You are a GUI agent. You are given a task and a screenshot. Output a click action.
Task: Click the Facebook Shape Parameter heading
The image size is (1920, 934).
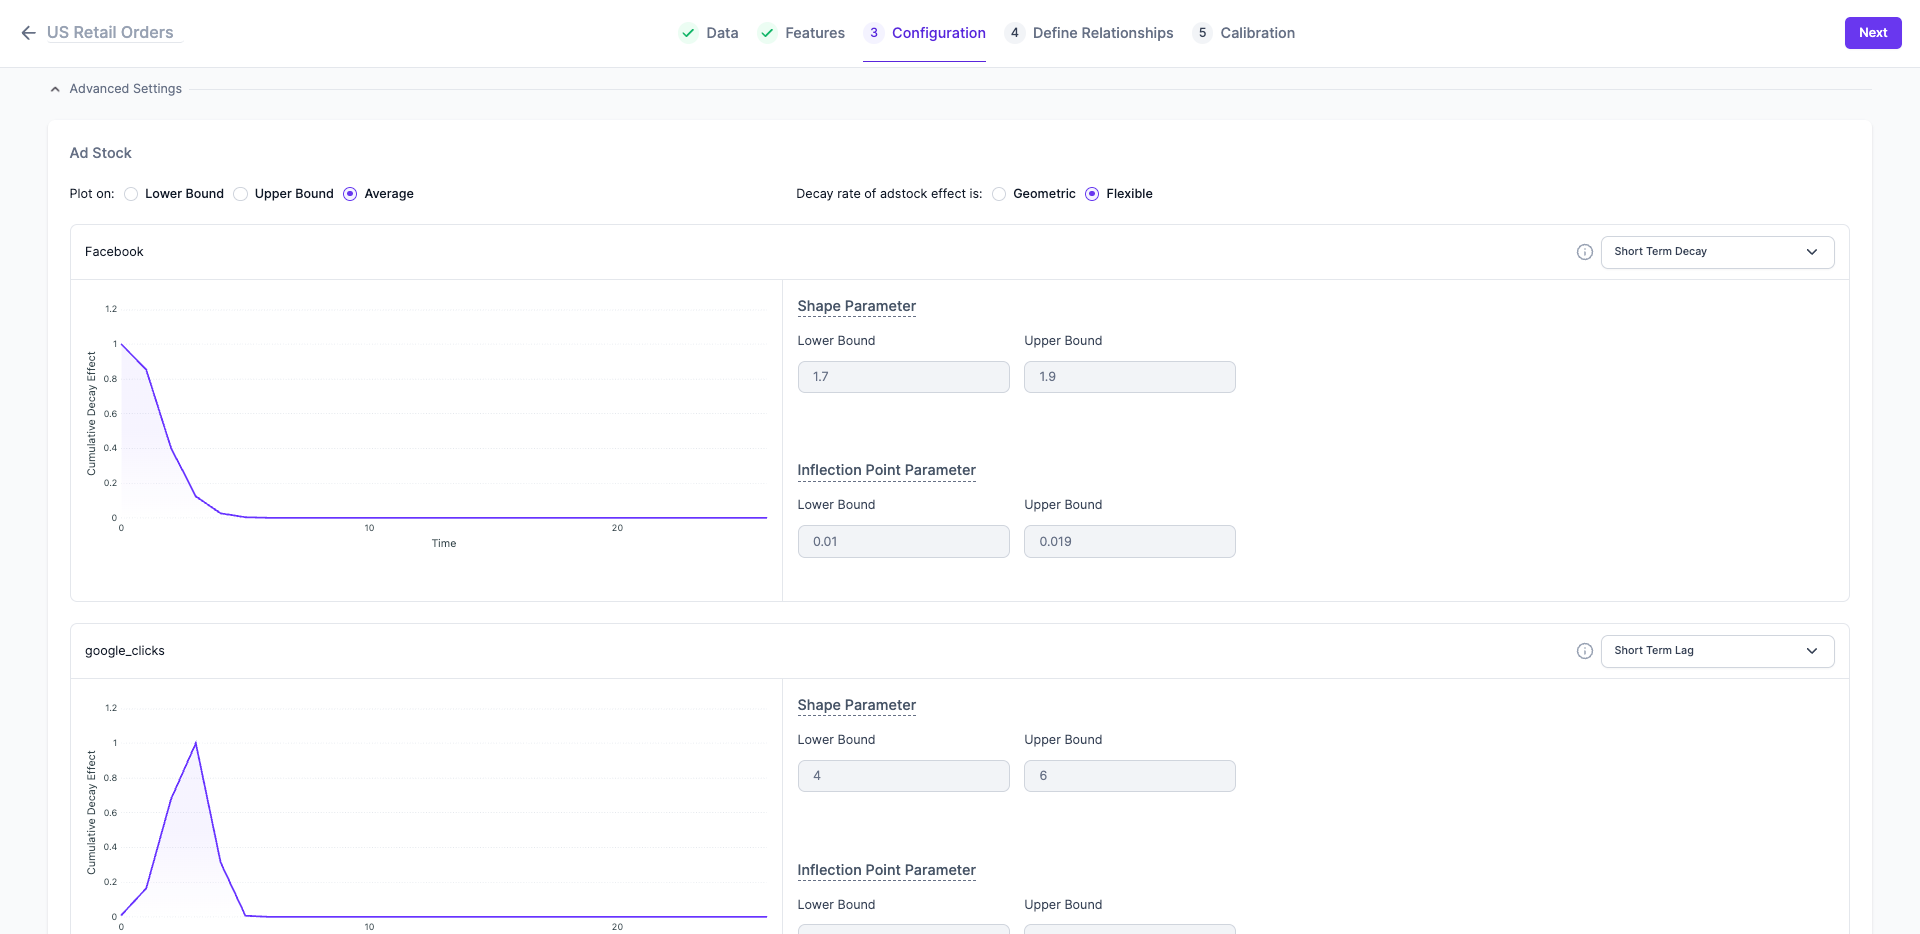tap(857, 306)
